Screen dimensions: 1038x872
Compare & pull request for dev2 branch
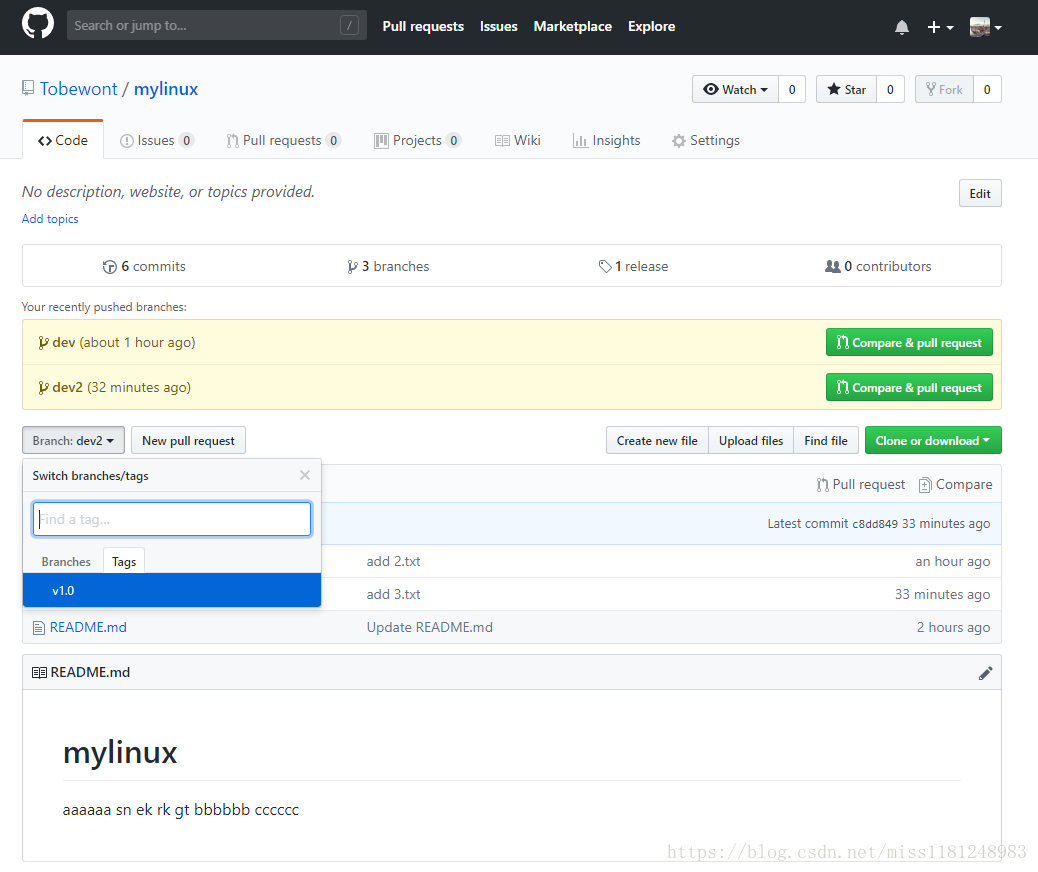coord(909,387)
